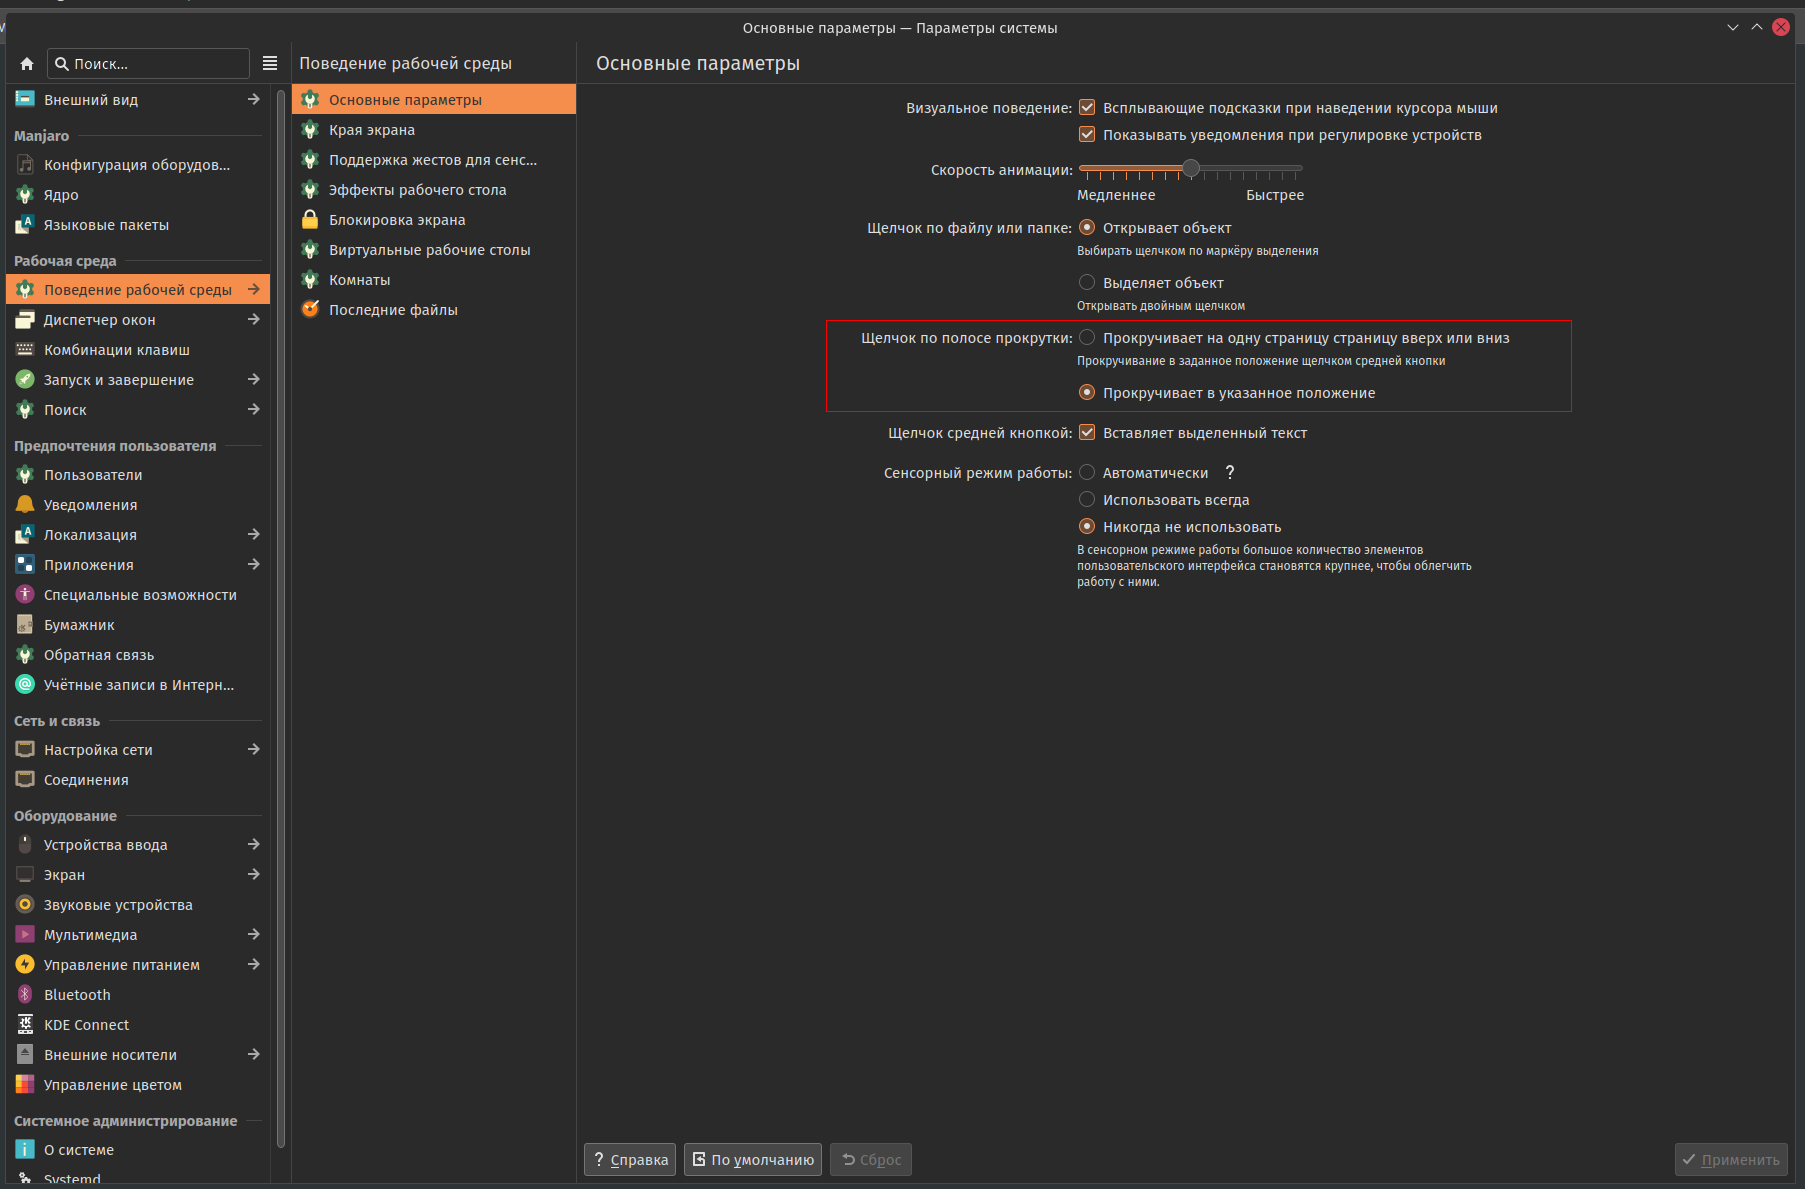
Task: Open Основные параметры page
Action: click(x=433, y=100)
